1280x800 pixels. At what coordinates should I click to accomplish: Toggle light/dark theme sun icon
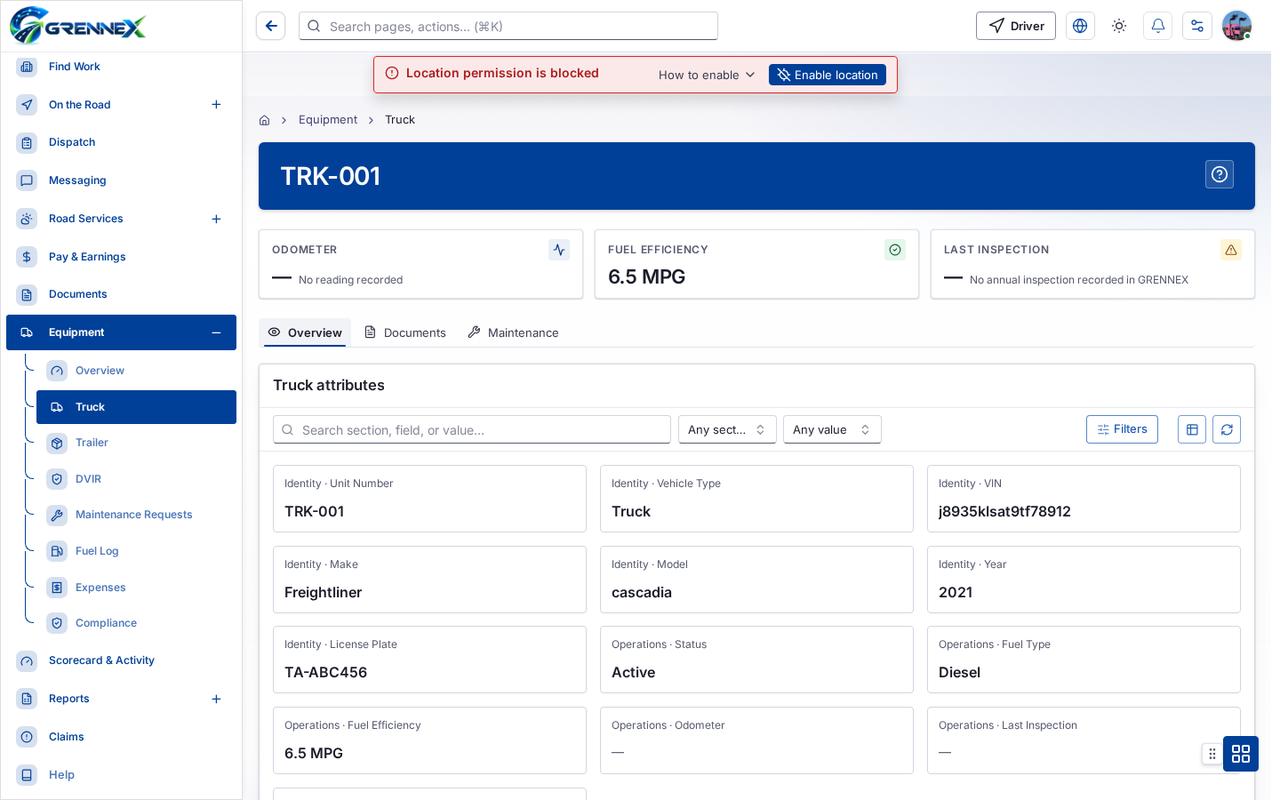1119,26
